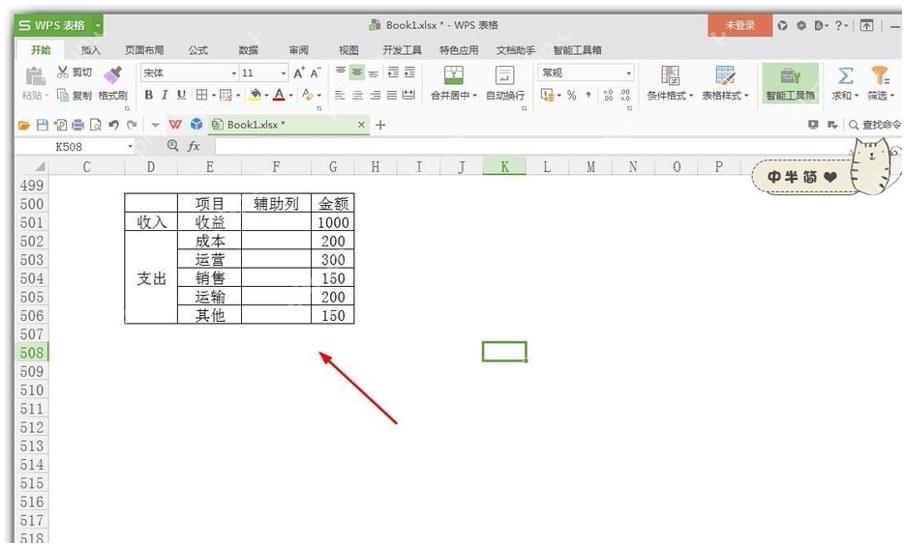Click the open folder icon in quick toolbar
Image resolution: width=904 pixels, height=545 pixels.
pyautogui.click(x=24, y=125)
